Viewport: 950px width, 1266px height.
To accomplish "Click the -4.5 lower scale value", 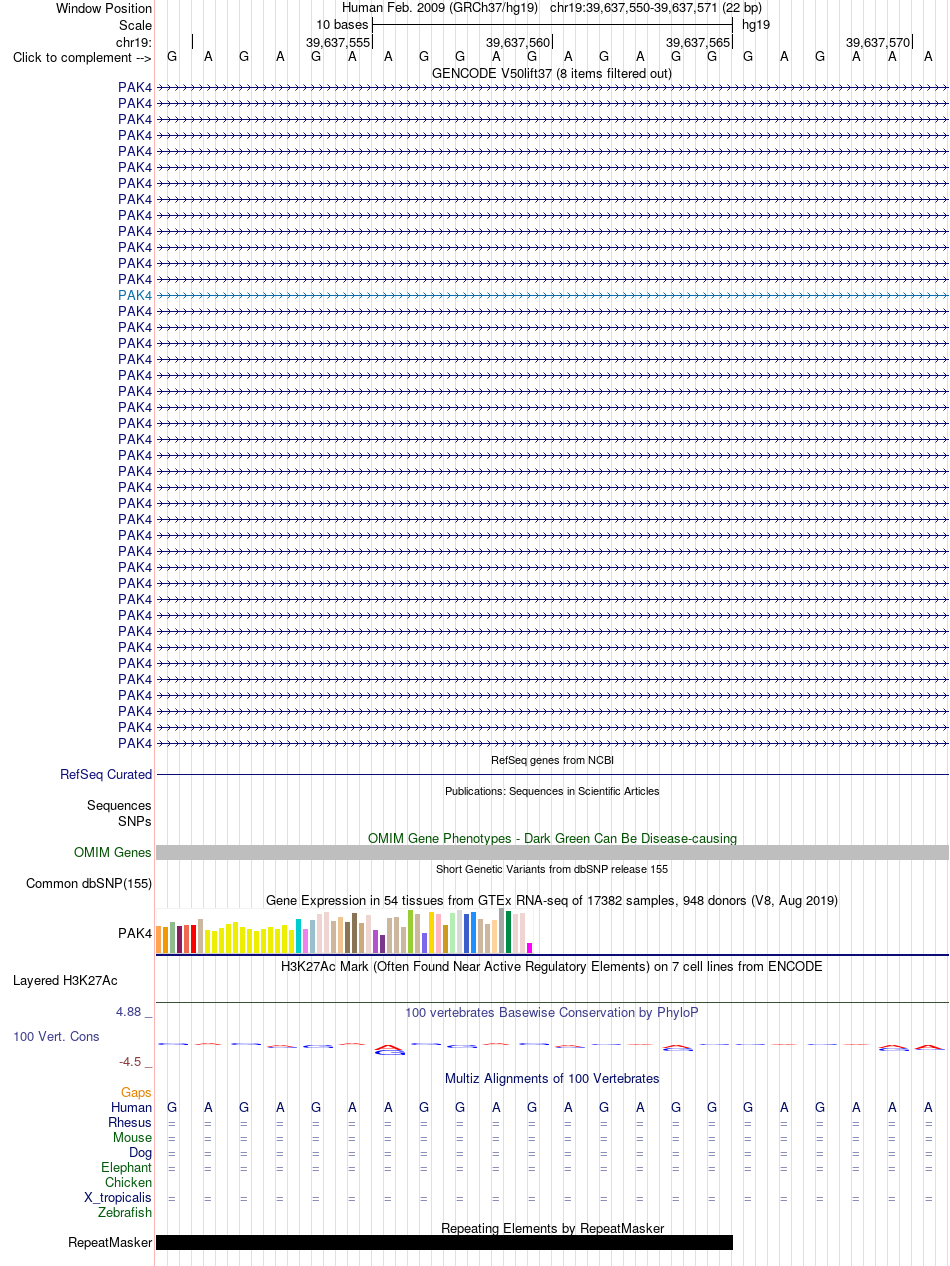I will [130, 1062].
